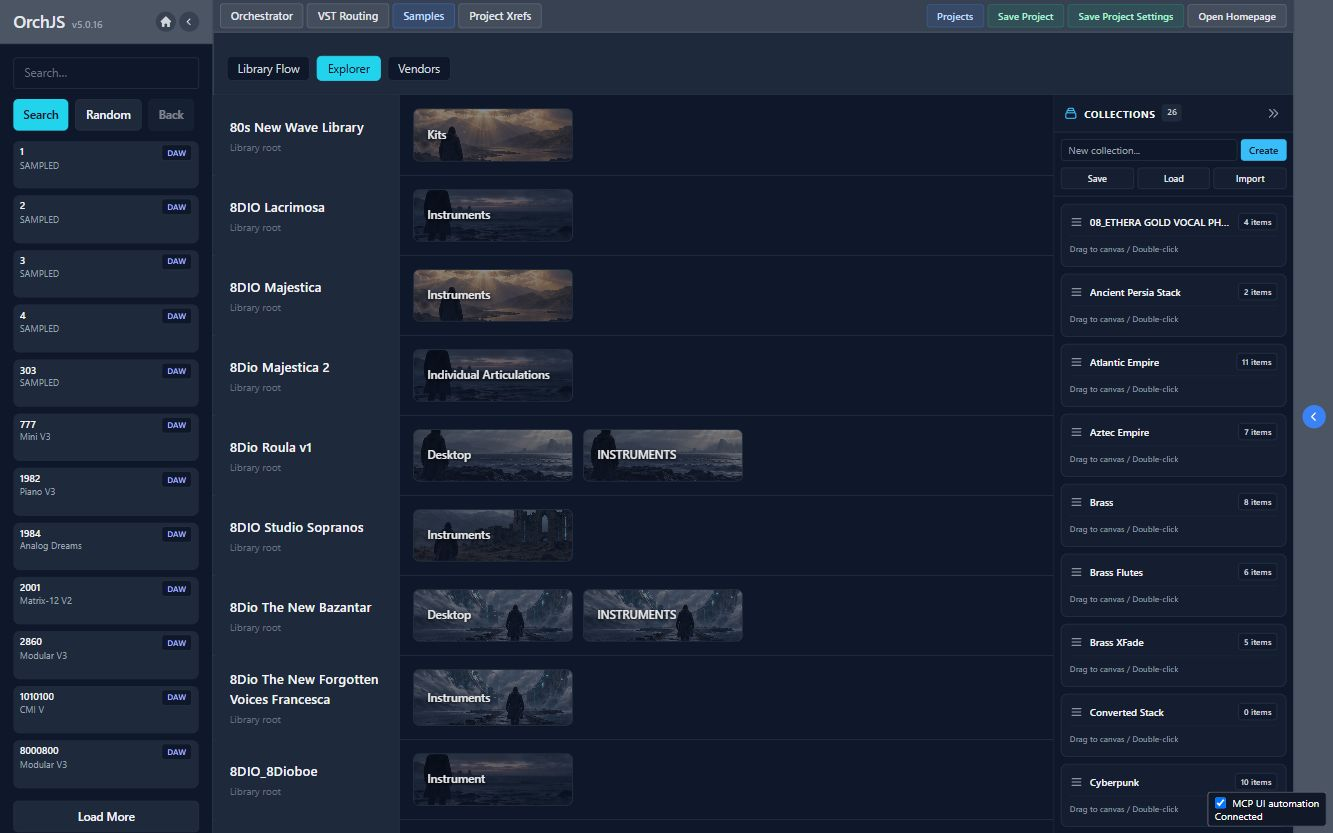Click the home icon beside OrchJS
This screenshot has width=1333, height=833.
tap(166, 21)
